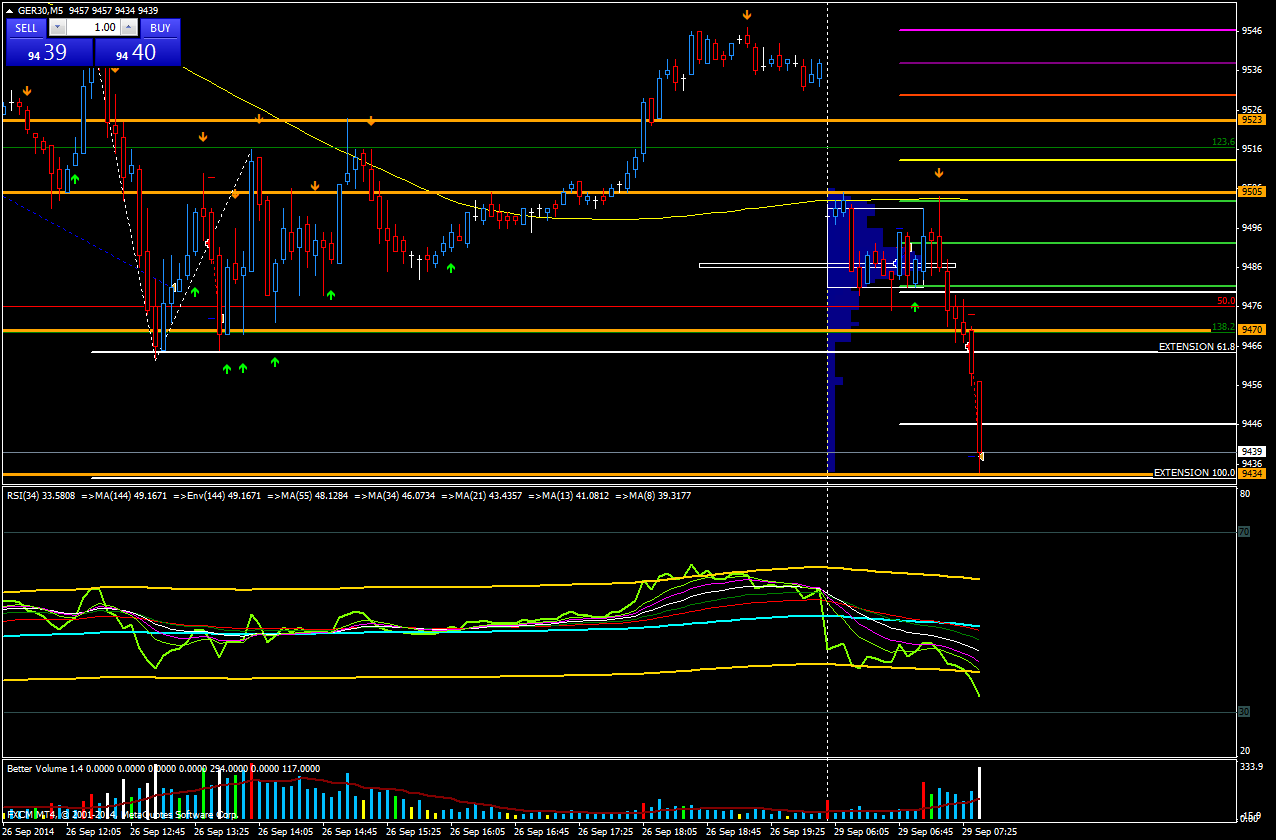
Task: Click orange sell arrow above 9505 line on right
Action: pos(939,173)
